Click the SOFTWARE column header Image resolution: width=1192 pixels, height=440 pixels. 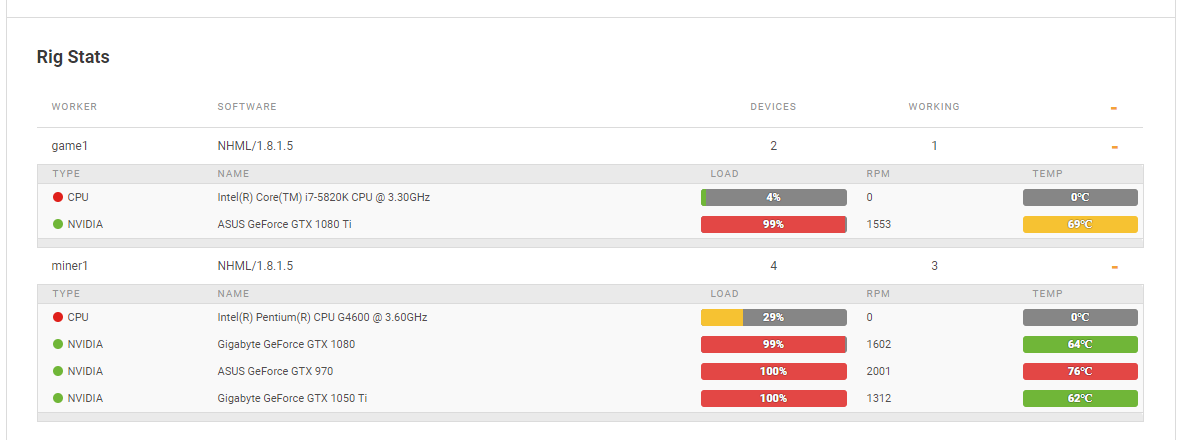[247, 106]
